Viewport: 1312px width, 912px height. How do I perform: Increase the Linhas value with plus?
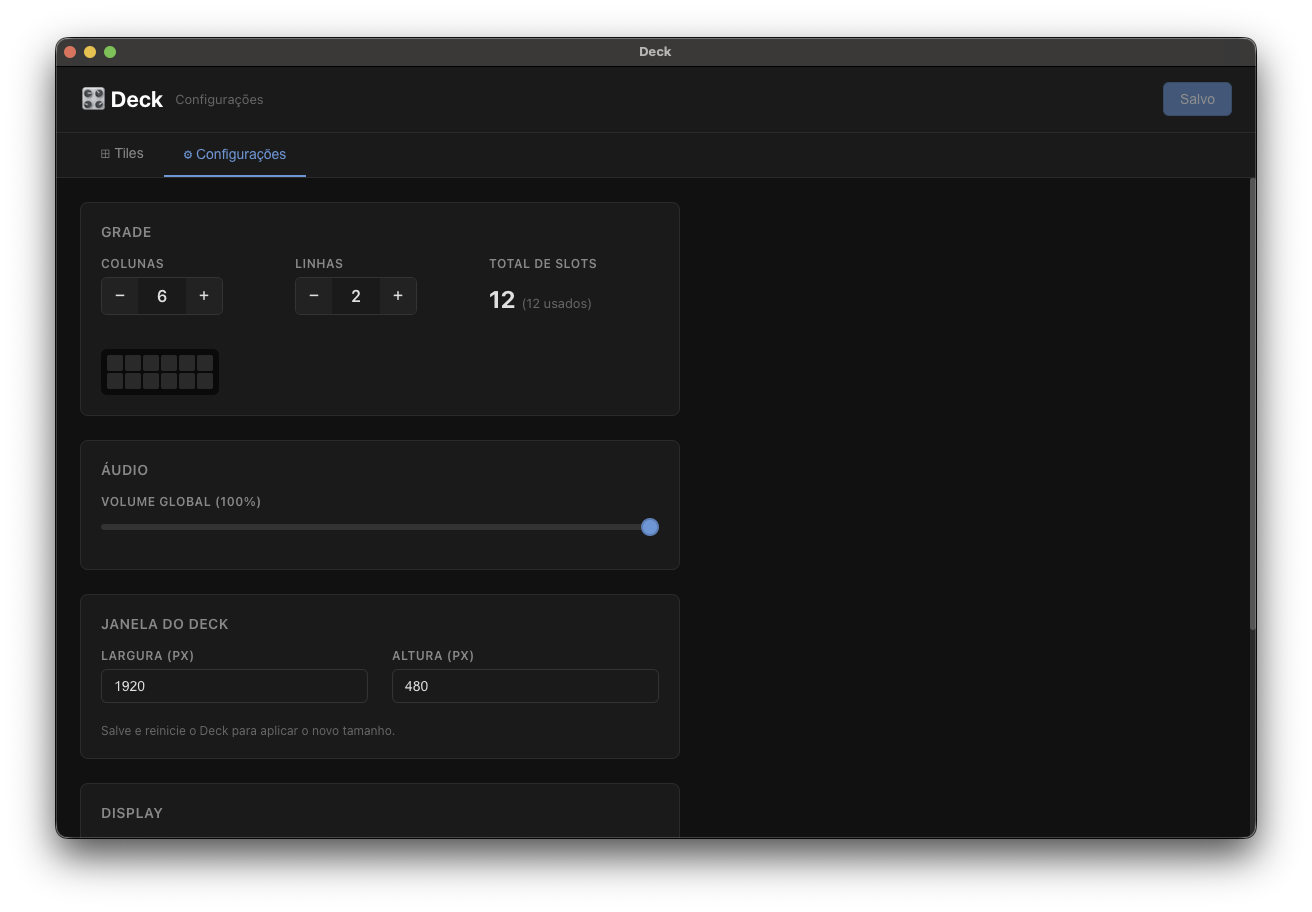[x=398, y=296]
